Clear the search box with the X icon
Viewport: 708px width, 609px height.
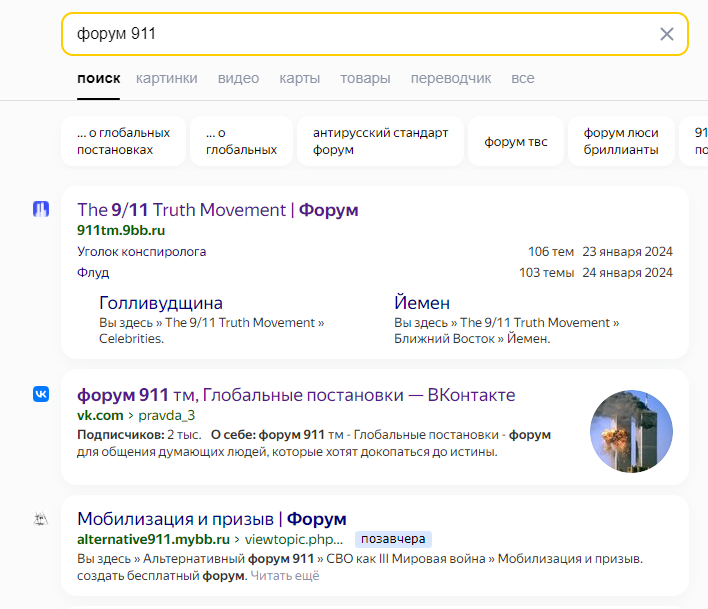pos(666,34)
